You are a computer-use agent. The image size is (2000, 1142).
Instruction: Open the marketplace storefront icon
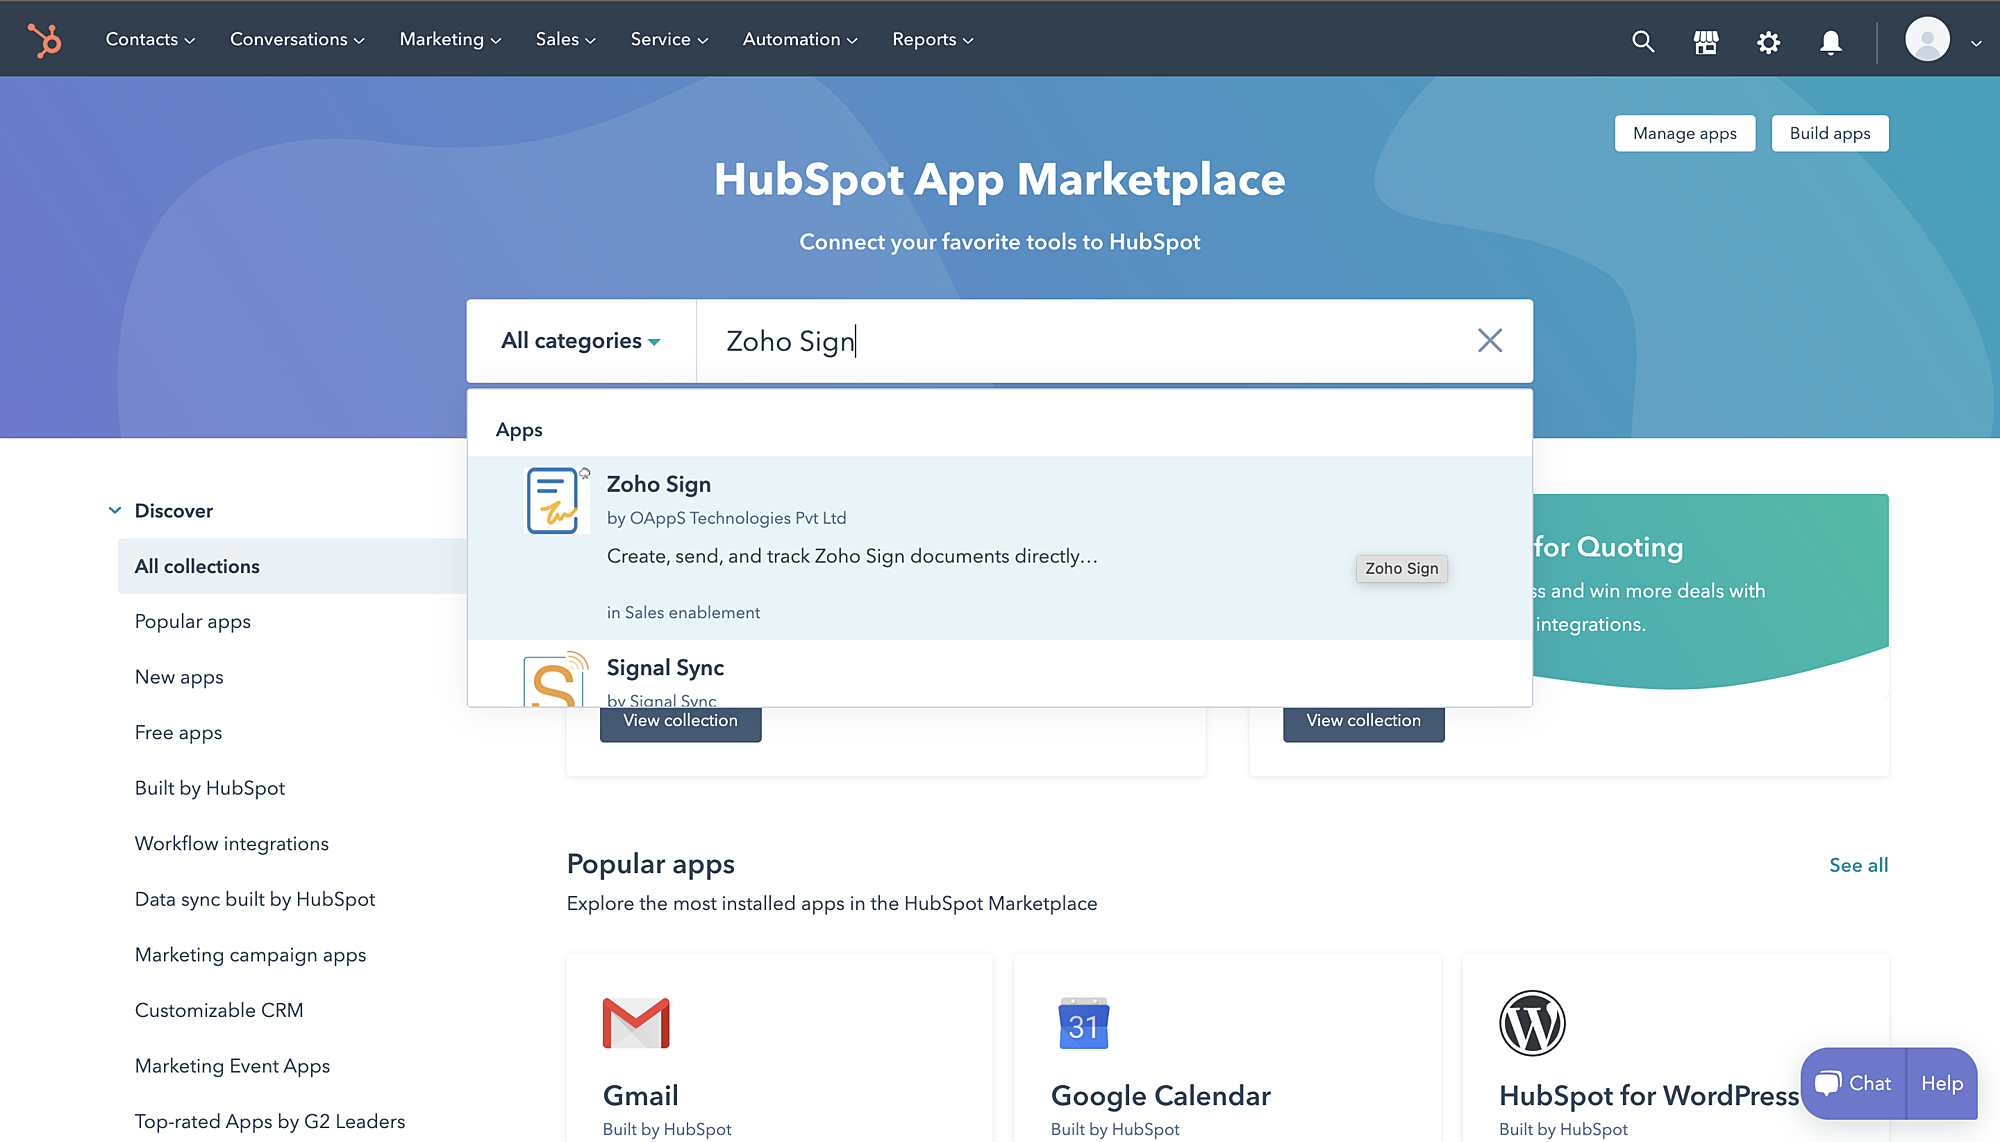pyautogui.click(x=1706, y=41)
